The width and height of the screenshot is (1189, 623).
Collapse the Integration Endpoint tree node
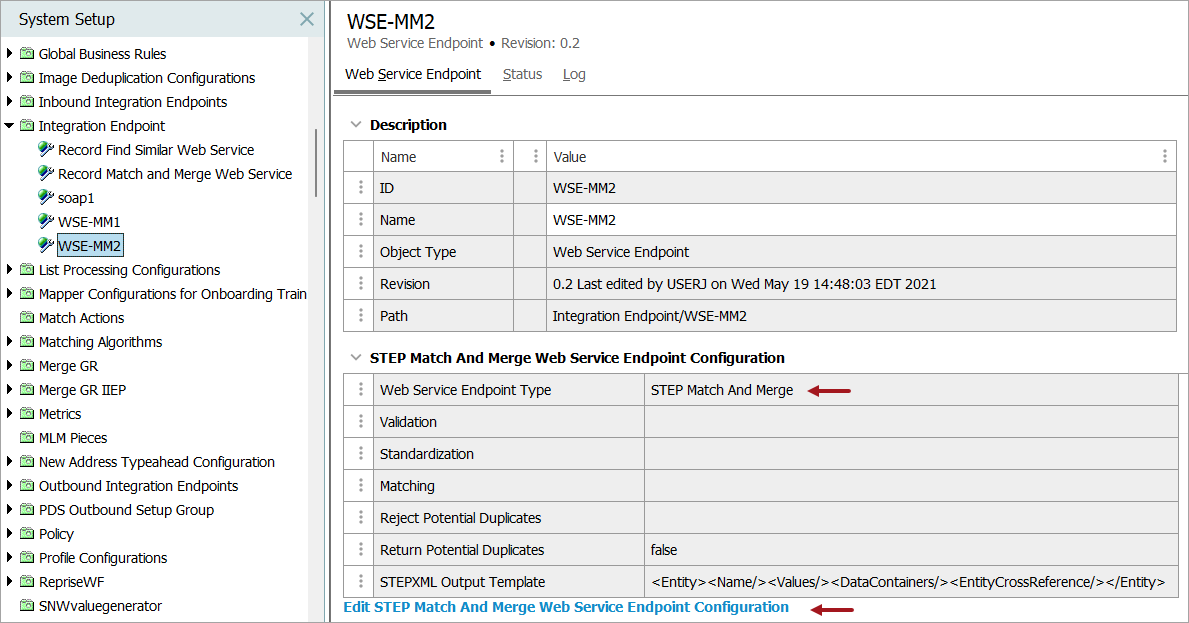pyautogui.click(x=10, y=126)
